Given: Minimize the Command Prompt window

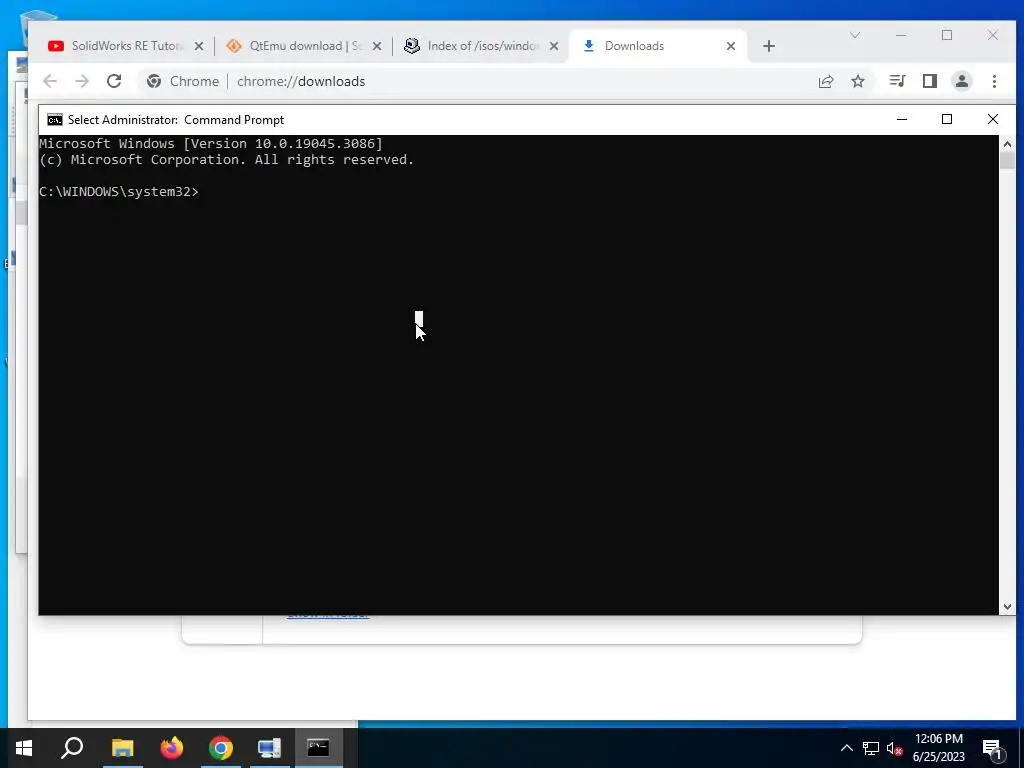Looking at the screenshot, I should pos(902,120).
